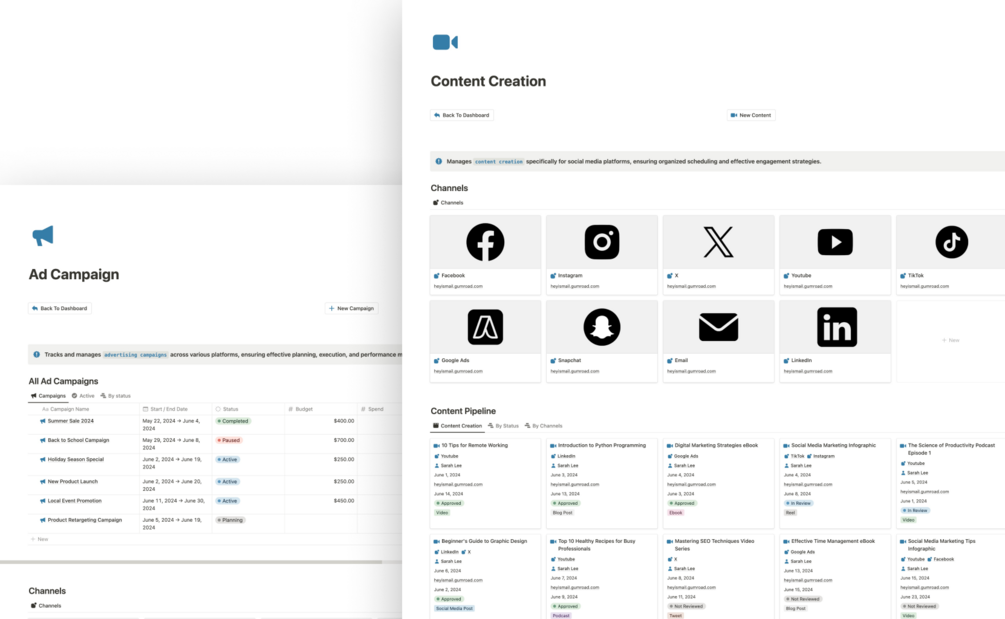Switch to Content Creation pipeline tab
Screen dimensions: 1005x619
[458, 425]
